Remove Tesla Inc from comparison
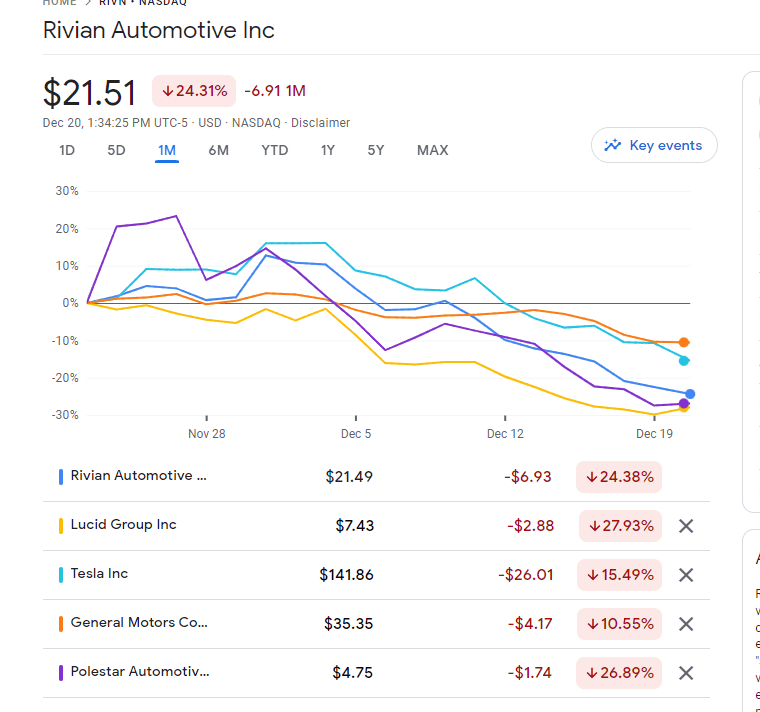 (x=686, y=575)
